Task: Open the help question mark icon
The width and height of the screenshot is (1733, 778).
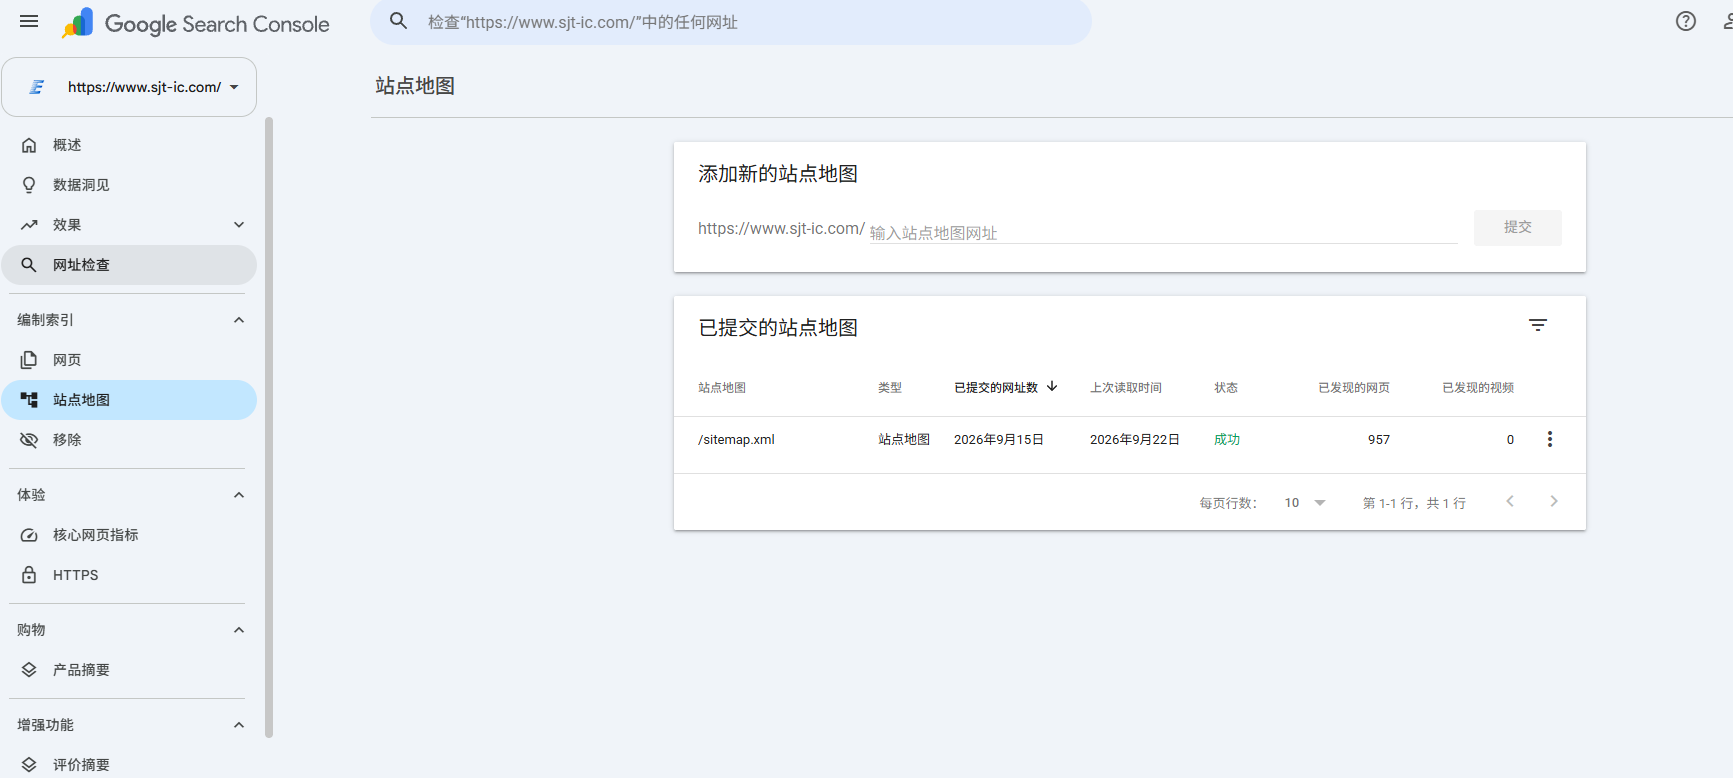Action: click(1685, 21)
